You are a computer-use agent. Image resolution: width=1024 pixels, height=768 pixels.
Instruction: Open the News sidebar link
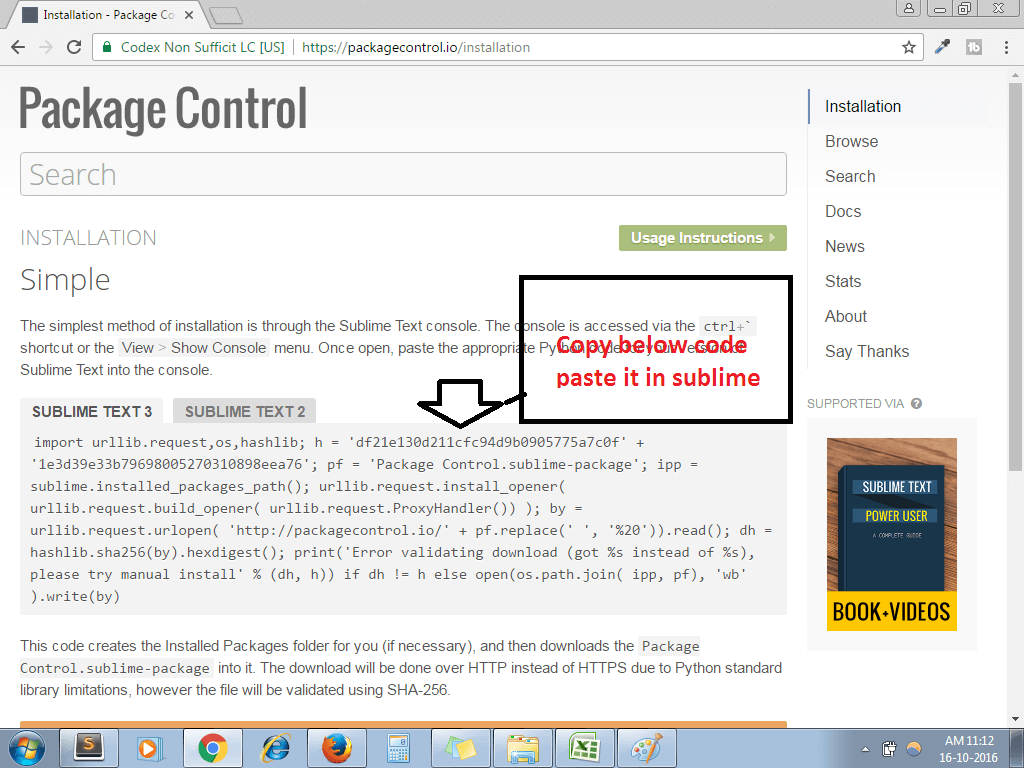[x=844, y=246]
